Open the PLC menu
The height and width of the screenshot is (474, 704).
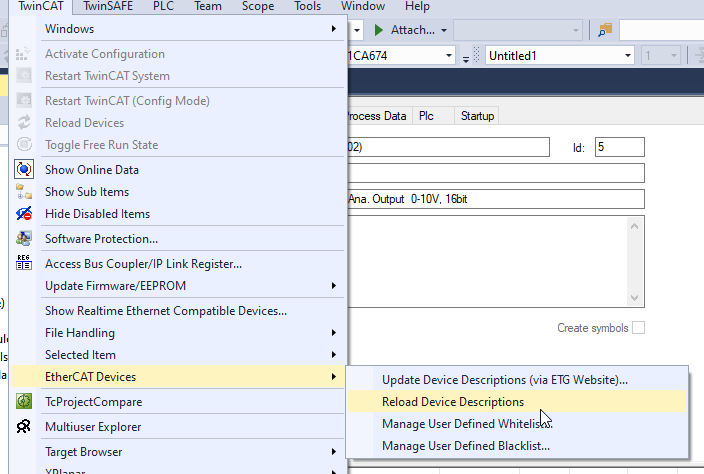(x=163, y=6)
